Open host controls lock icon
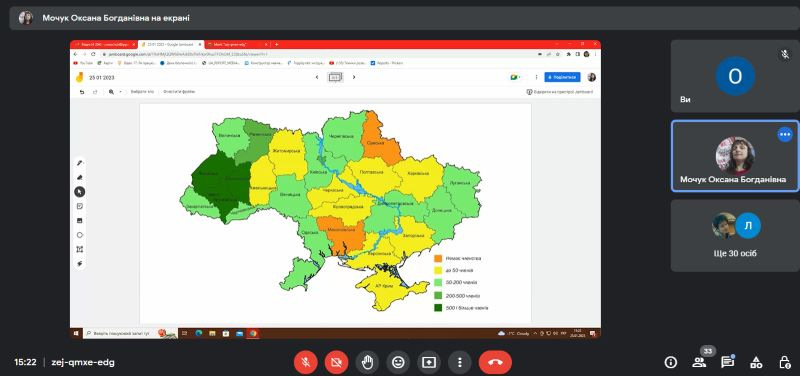 click(x=785, y=362)
